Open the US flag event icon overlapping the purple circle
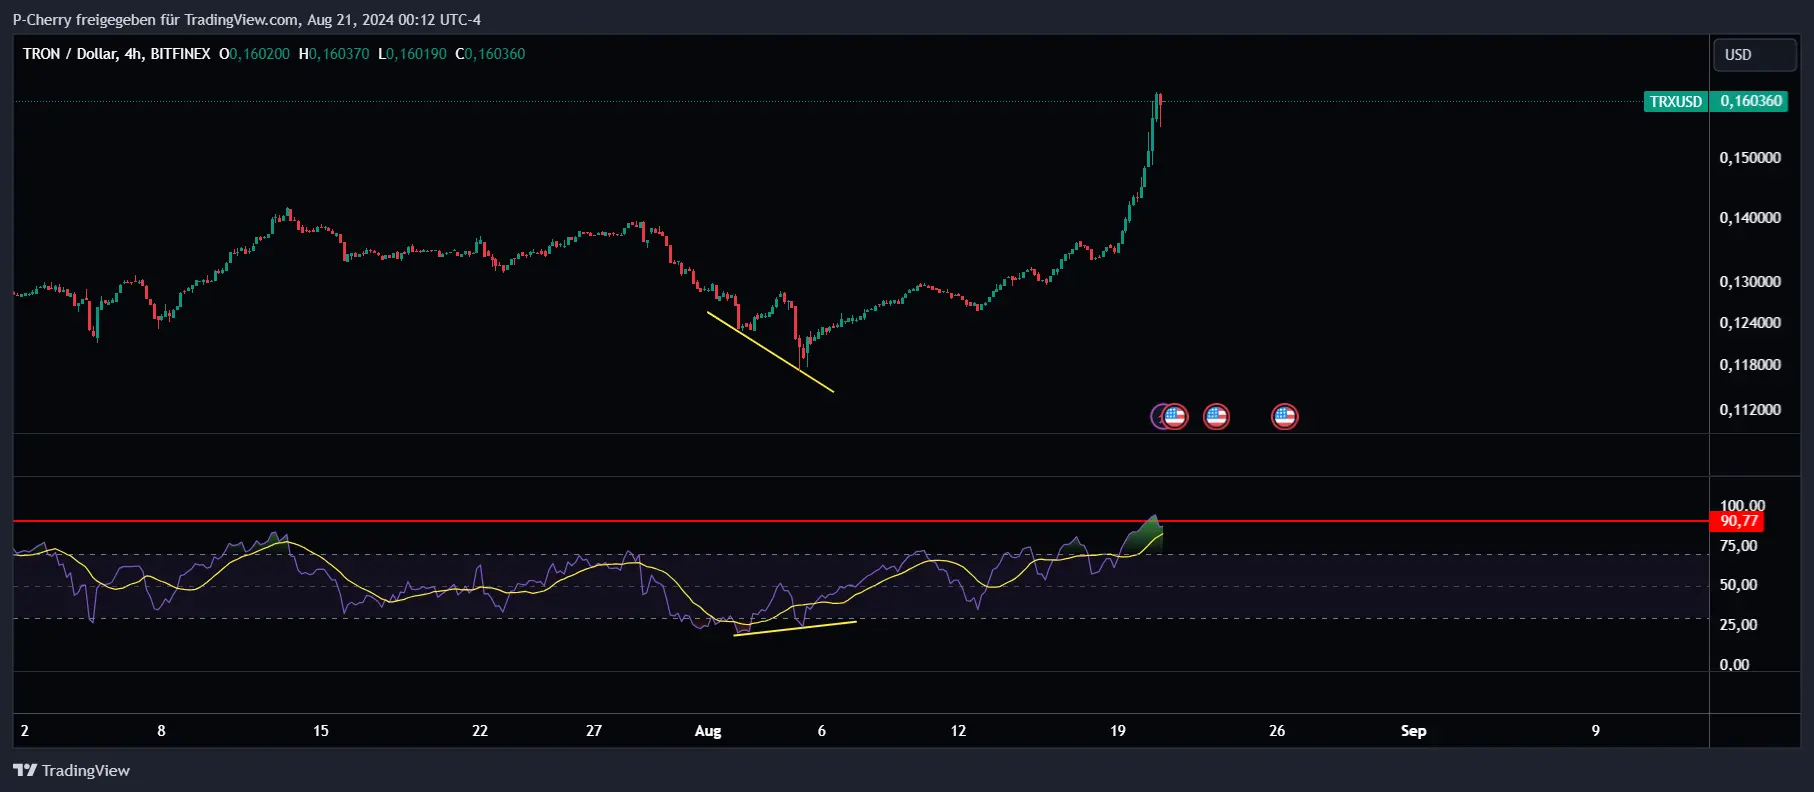1814x792 pixels. pyautogui.click(x=1174, y=416)
